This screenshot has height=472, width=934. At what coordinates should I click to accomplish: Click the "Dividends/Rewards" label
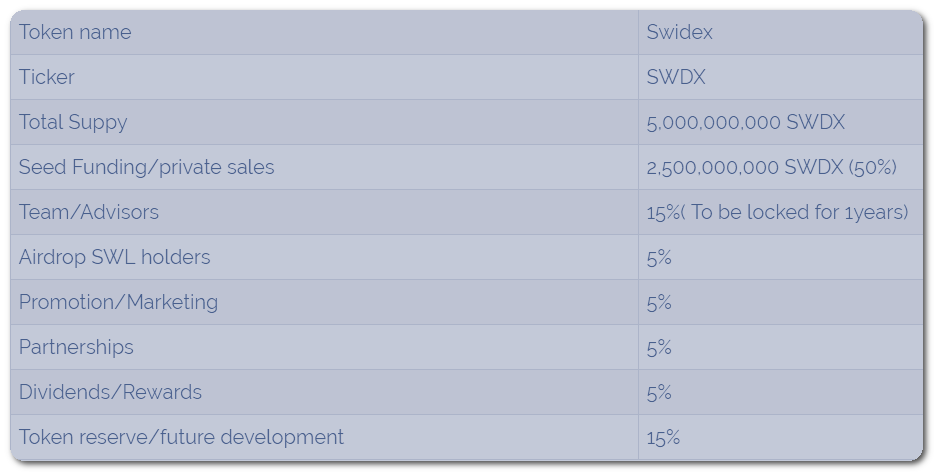[110, 392]
